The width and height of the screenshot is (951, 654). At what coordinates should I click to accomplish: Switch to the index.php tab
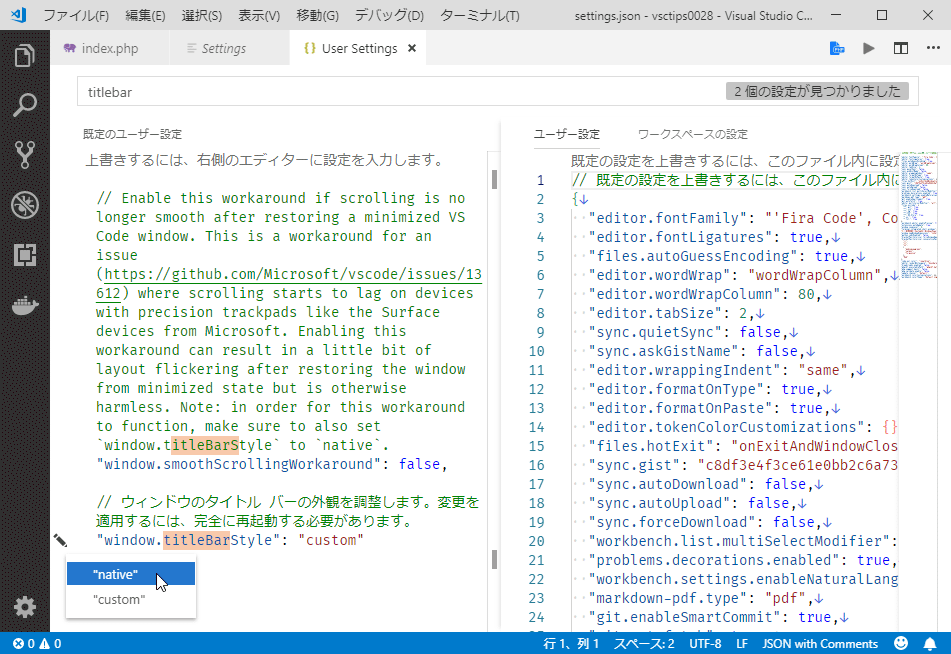(110, 47)
